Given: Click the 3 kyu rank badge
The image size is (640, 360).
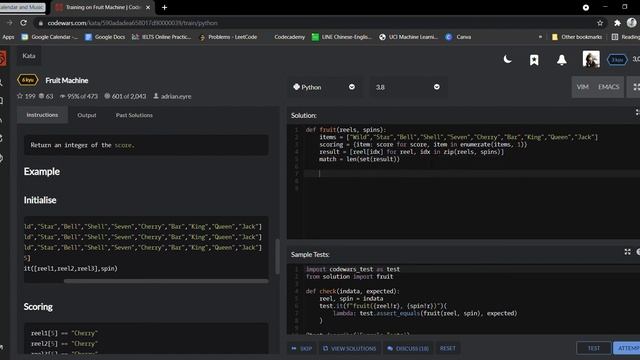Looking at the screenshot, I should (617, 60).
